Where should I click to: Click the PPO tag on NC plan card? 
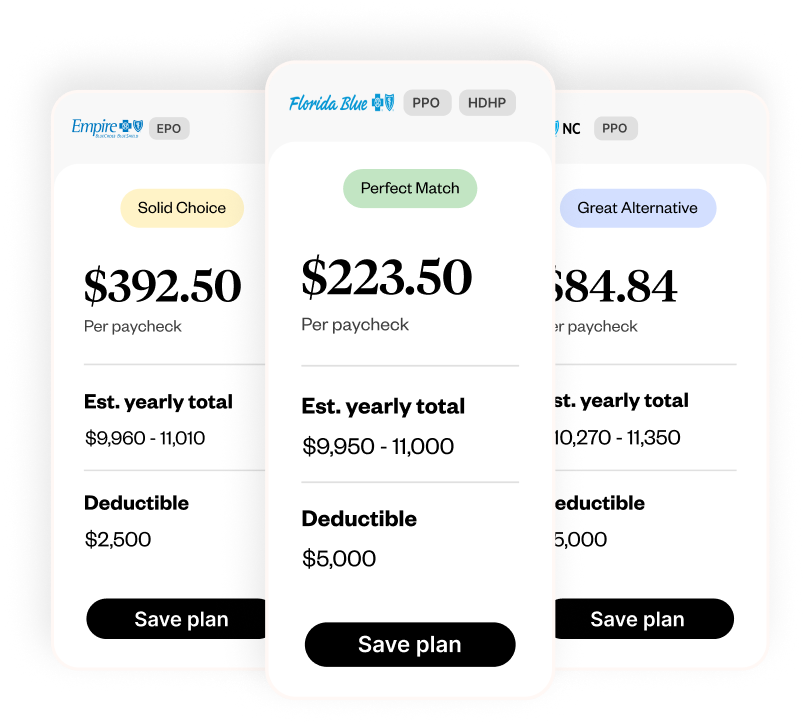(615, 128)
